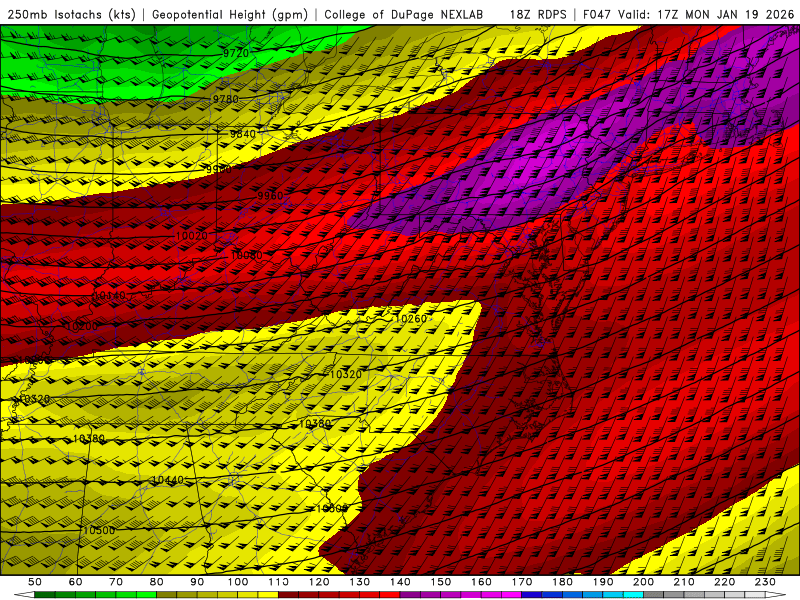The height and width of the screenshot is (600, 800).
Task: Click the 10020 height contour label
Action: pos(192,236)
